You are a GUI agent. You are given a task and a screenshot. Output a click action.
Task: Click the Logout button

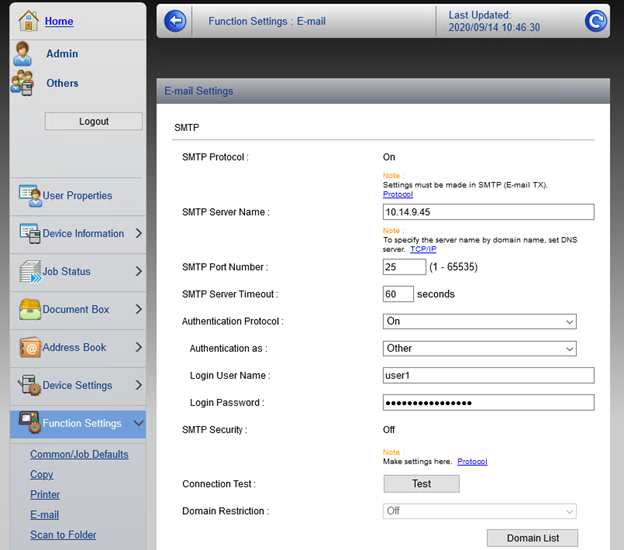pos(94,121)
